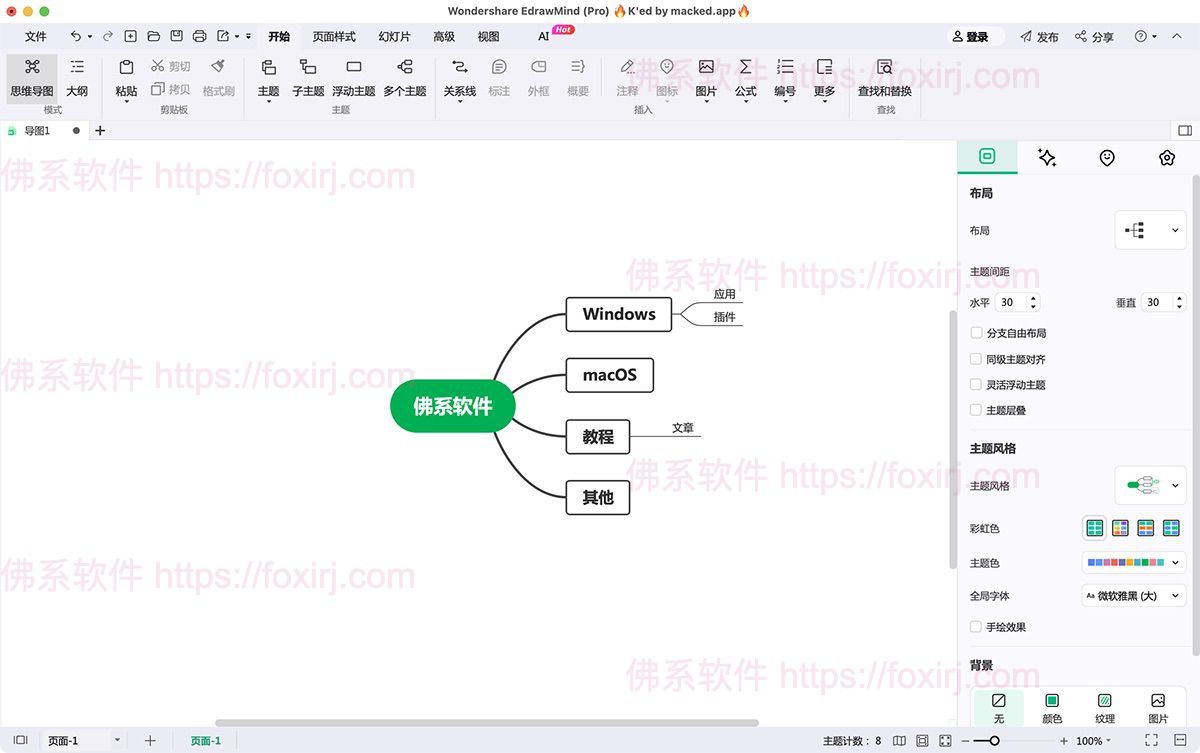Click the 登录 sign-in button

tap(972, 36)
